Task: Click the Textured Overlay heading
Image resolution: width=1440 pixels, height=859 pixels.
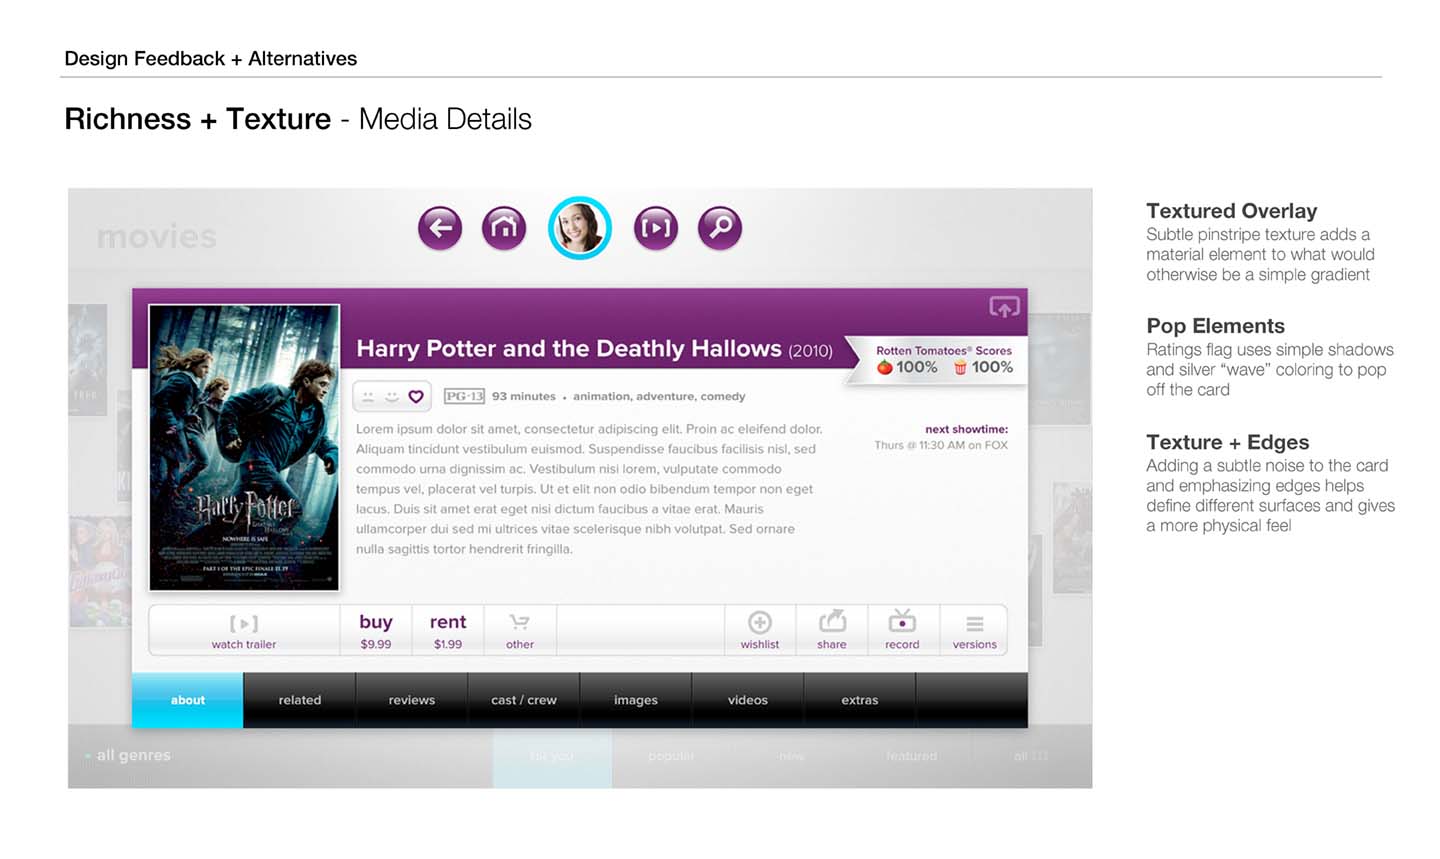Action: pyautogui.click(x=1231, y=211)
